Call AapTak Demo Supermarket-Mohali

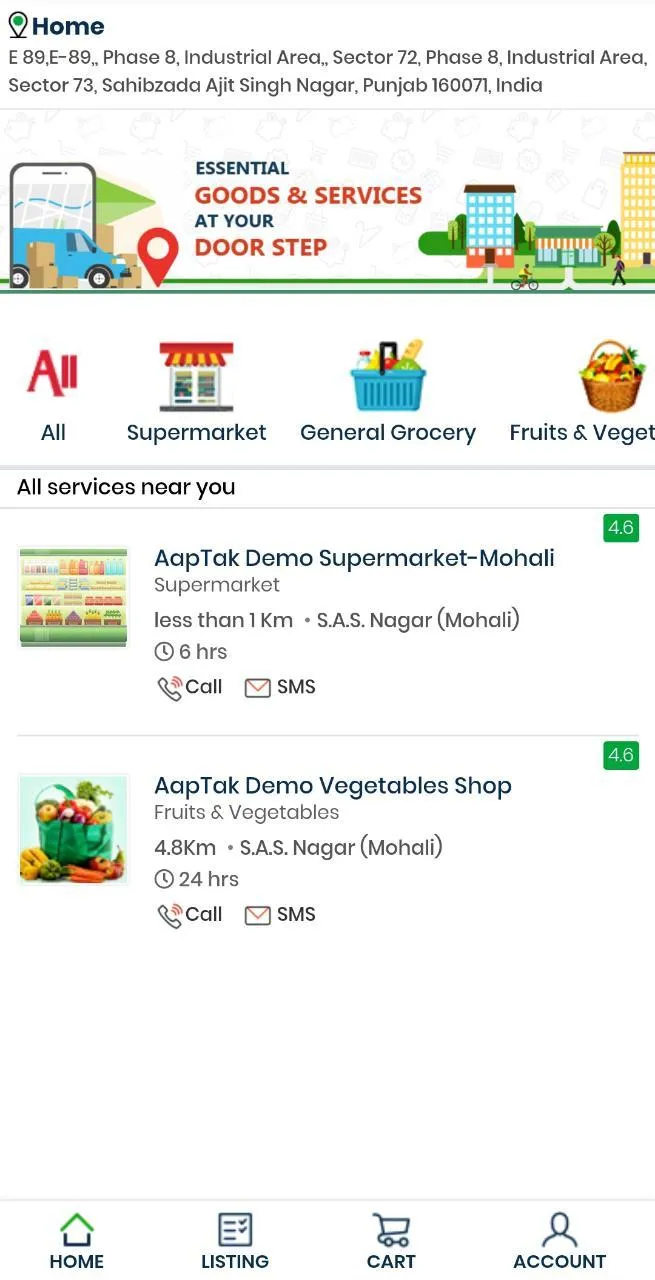[190, 687]
